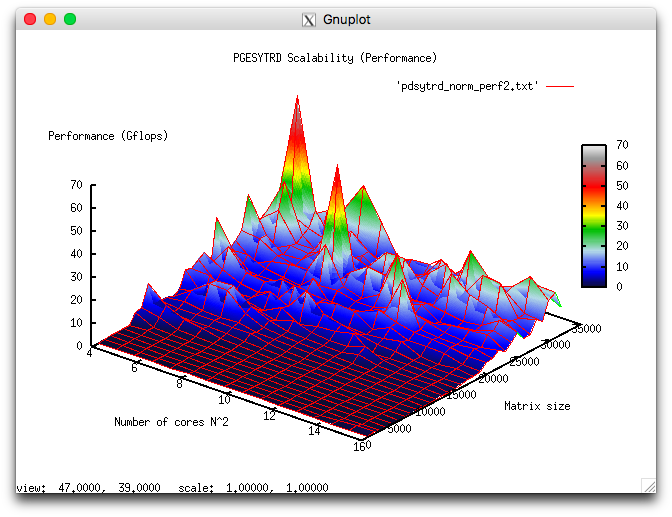Image resolution: width=672 pixels, height=517 pixels.
Task: Click the color bar tick label 30
Action: [x=622, y=226]
